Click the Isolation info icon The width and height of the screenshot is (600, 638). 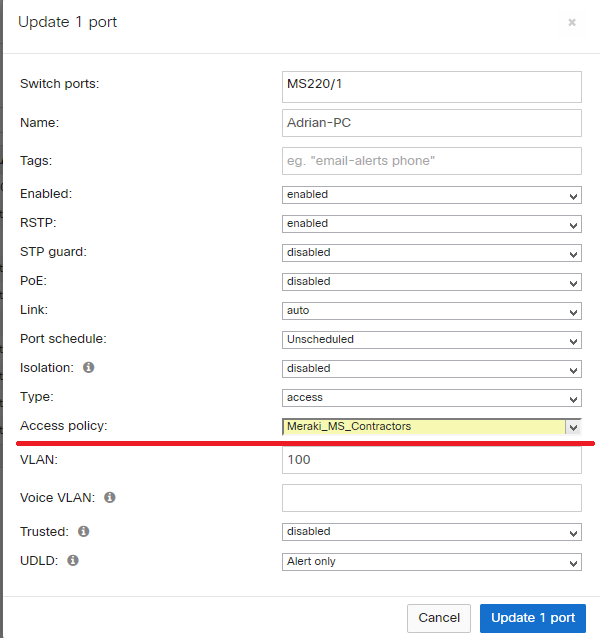click(89, 367)
